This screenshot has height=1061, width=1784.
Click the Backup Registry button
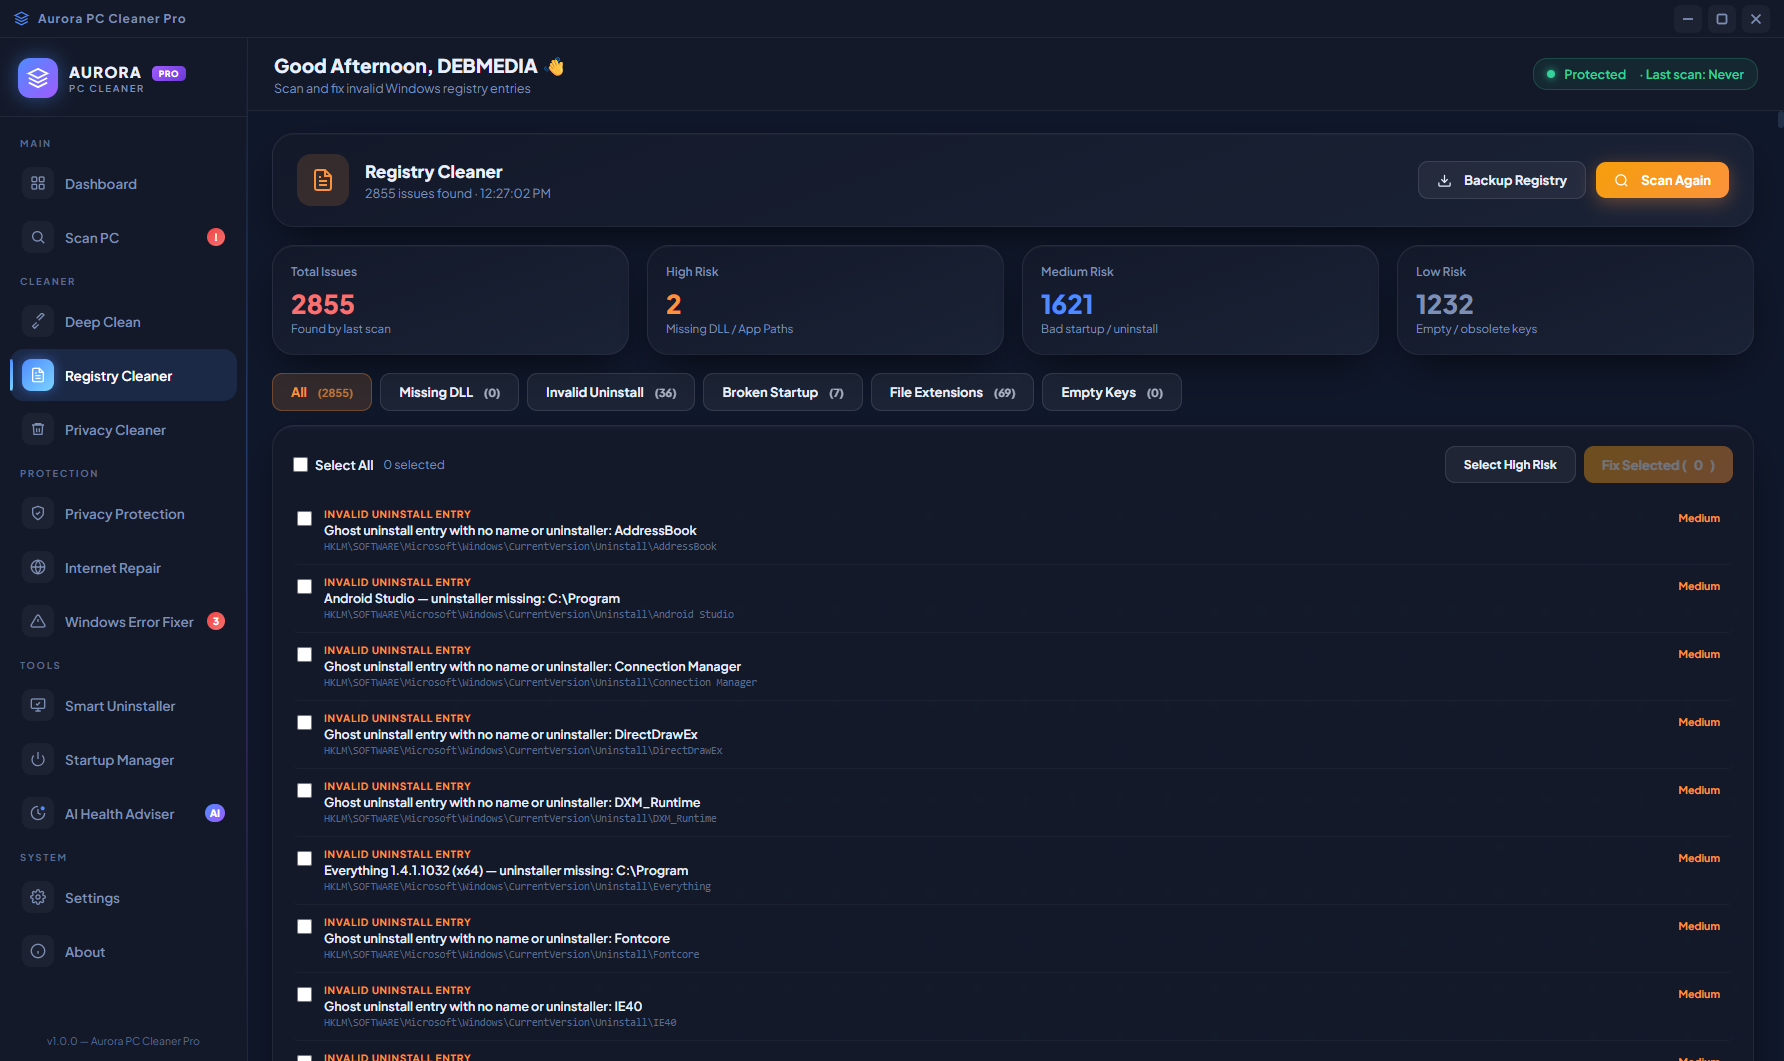click(1502, 180)
